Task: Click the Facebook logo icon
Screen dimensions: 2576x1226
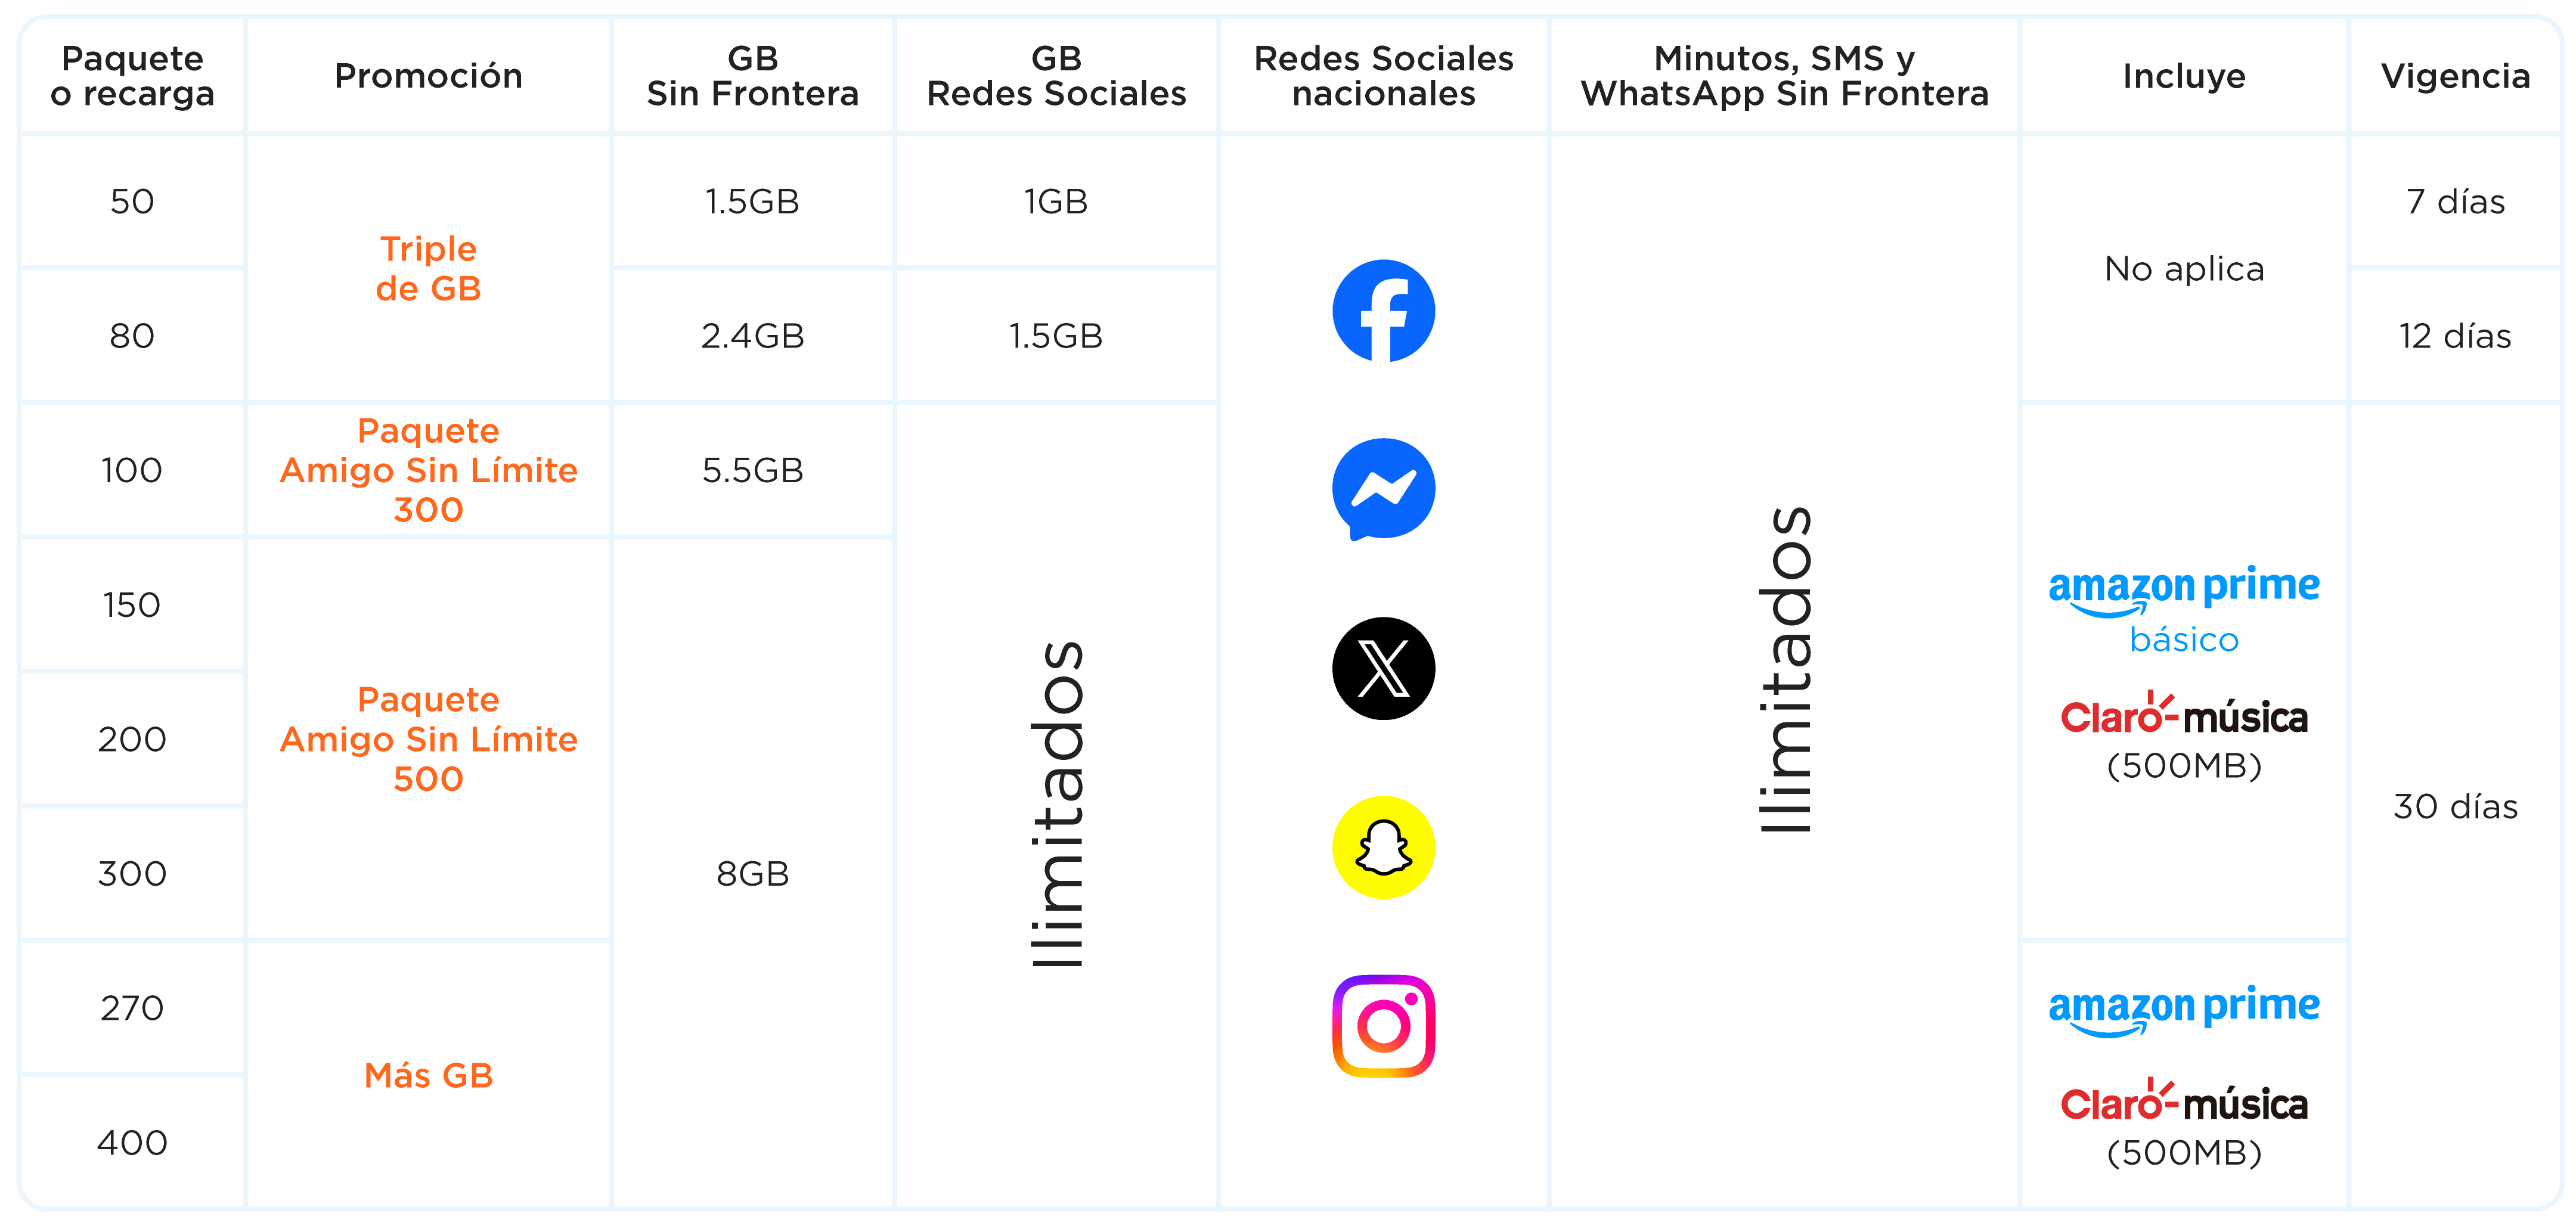Action: tap(1383, 311)
